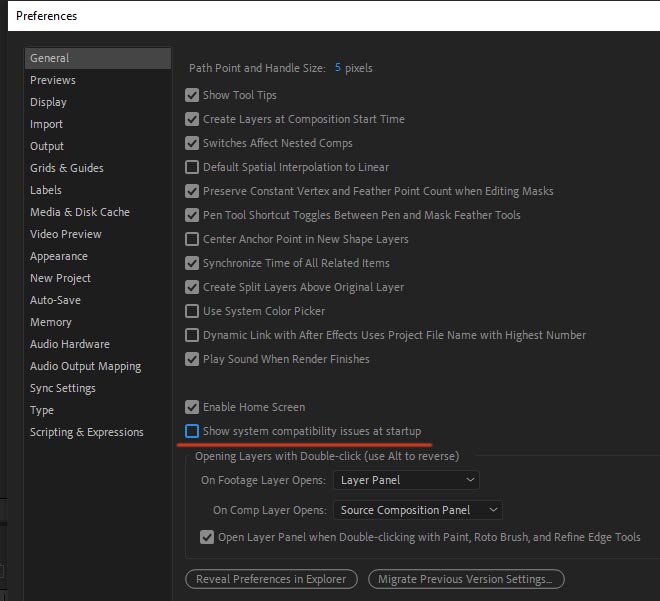
Task: Open the On Footage Layer Opens dropdown
Action: [406, 480]
